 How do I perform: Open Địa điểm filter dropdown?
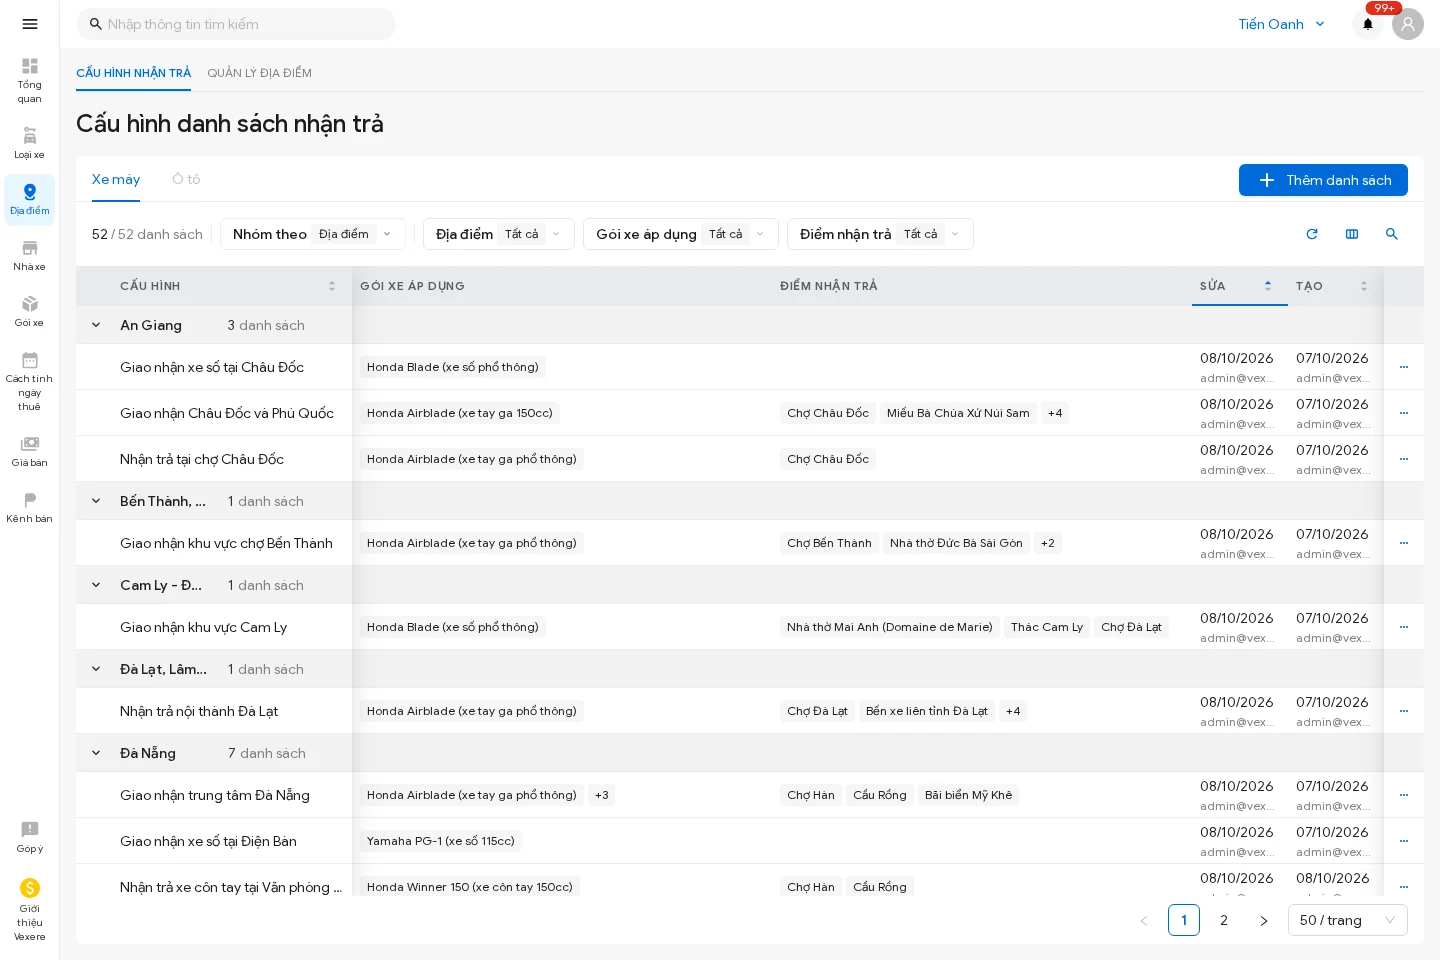tap(499, 234)
